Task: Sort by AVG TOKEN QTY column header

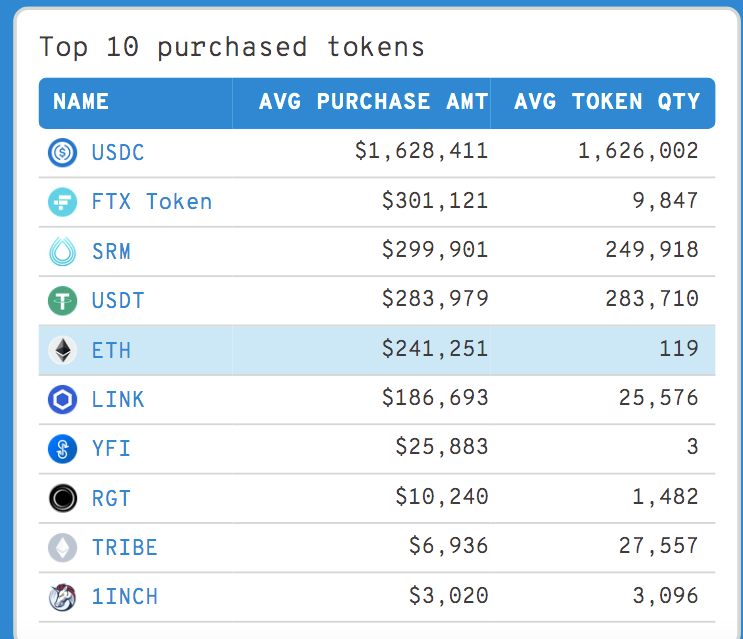Action: 607,102
